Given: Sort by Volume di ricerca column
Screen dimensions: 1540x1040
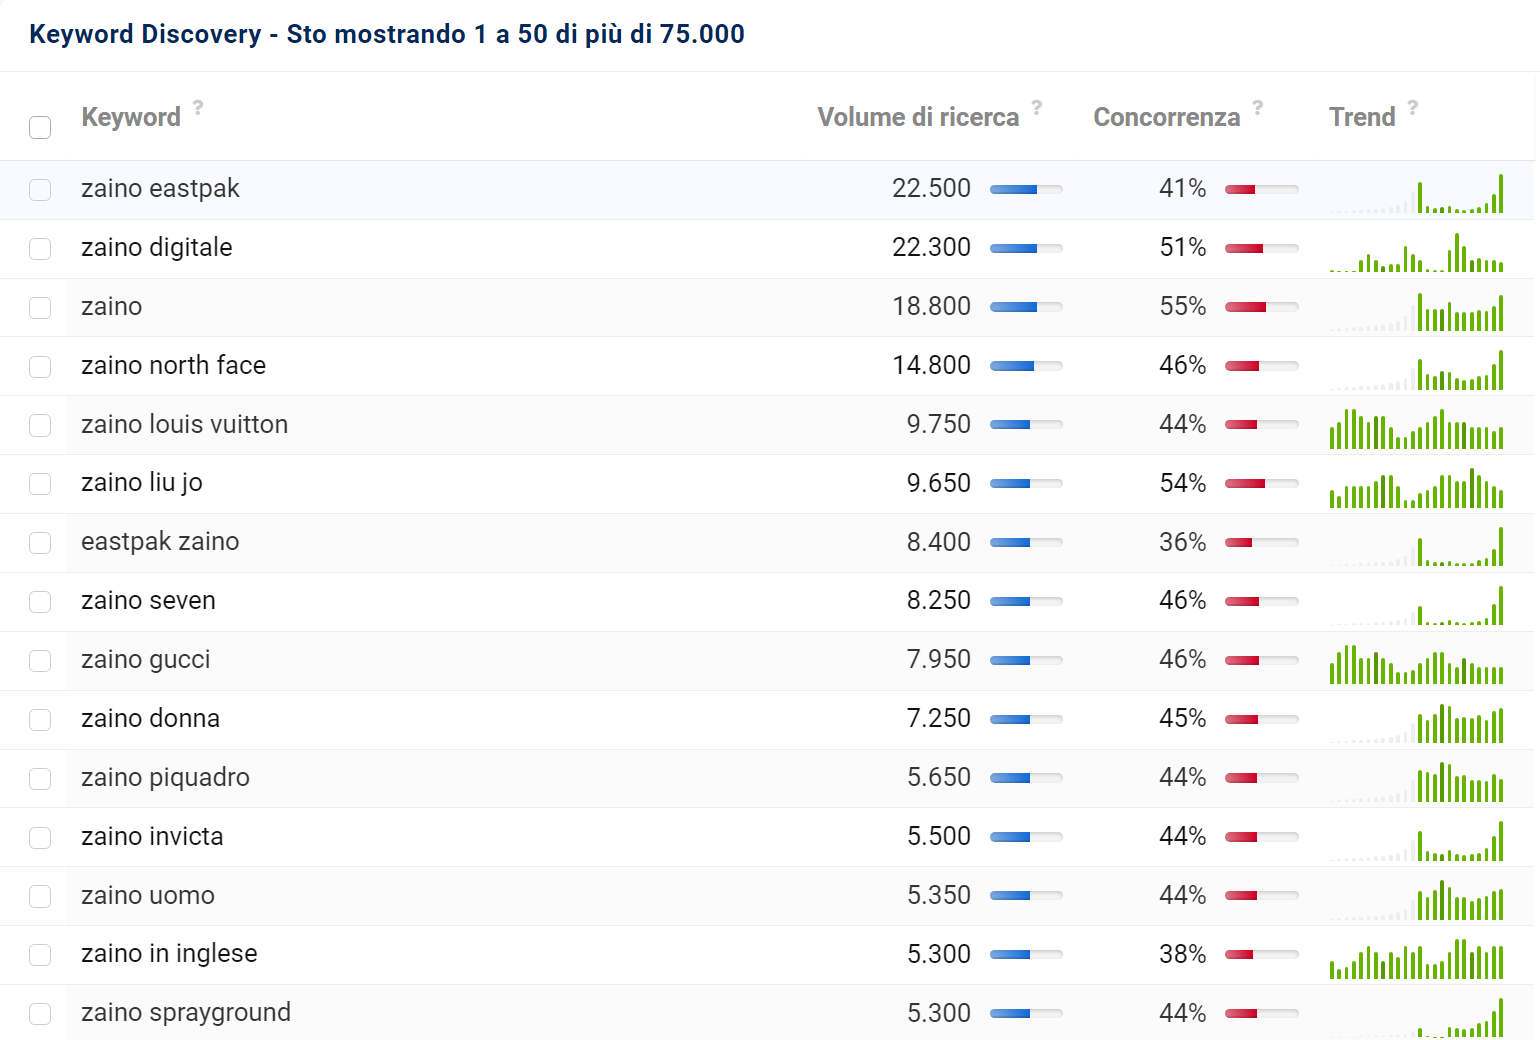Looking at the screenshot, I should coord(918,117).
